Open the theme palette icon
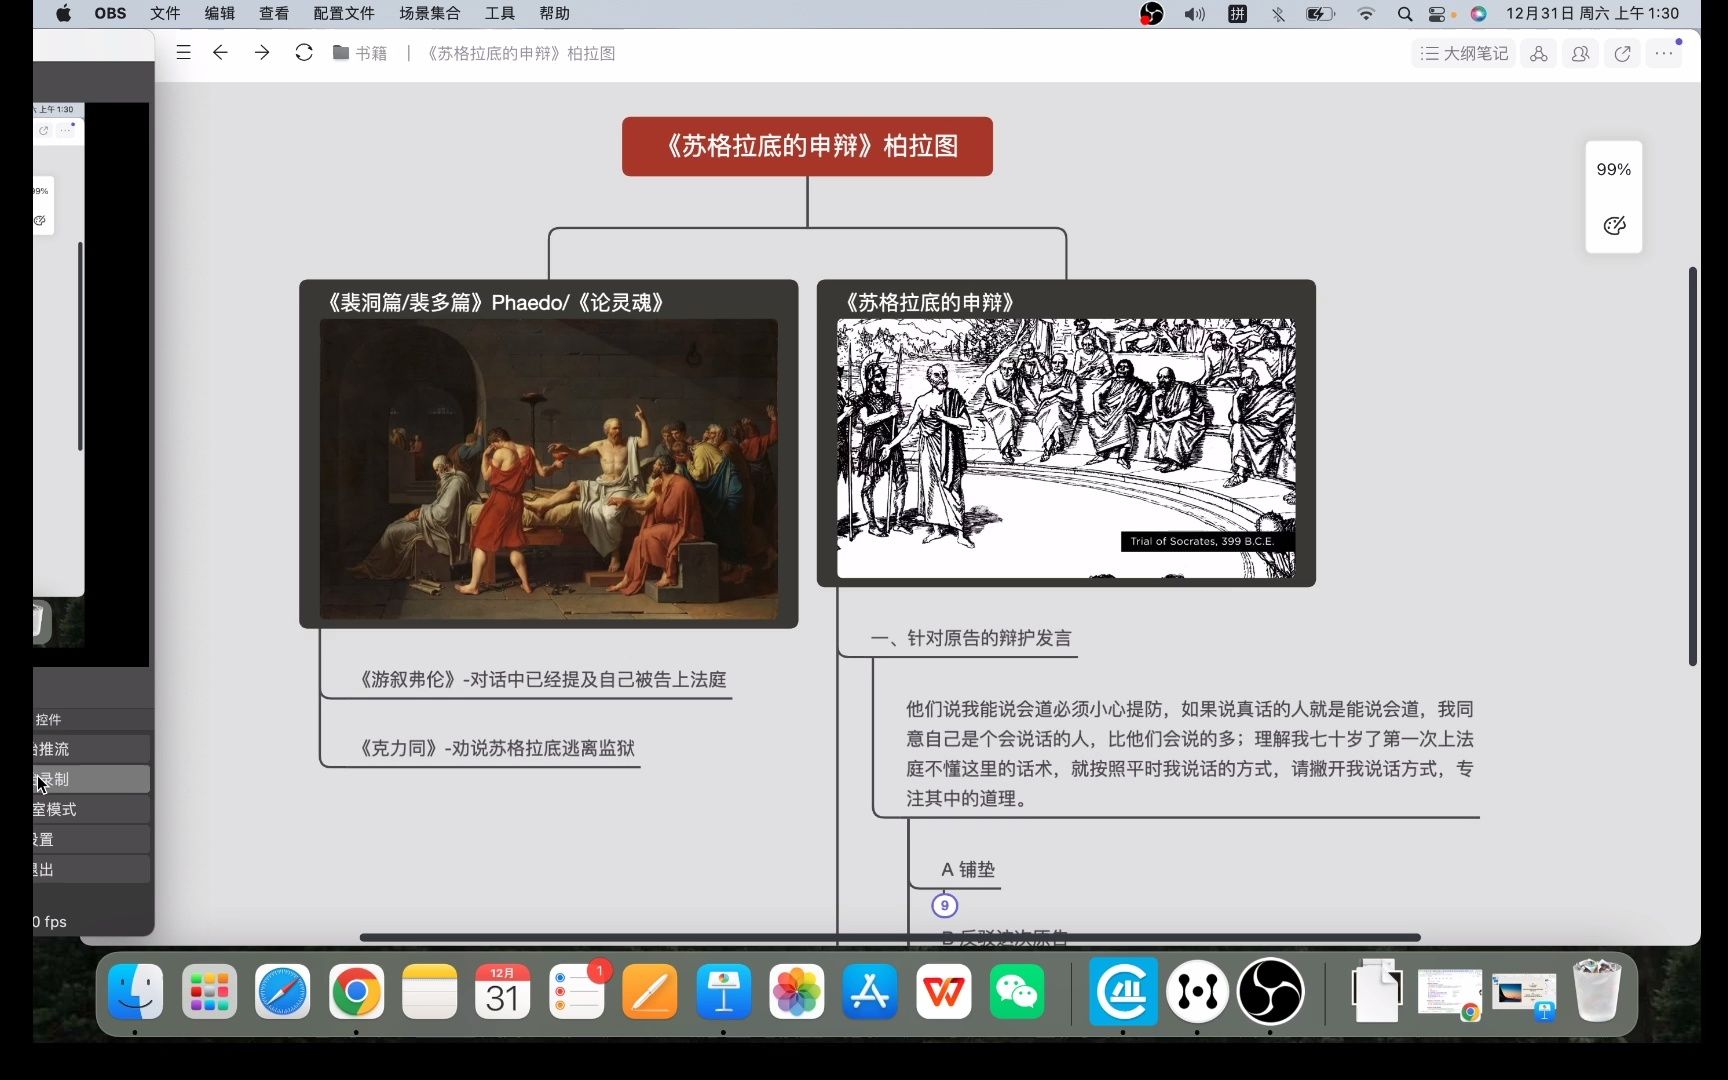 [1614, 225]
